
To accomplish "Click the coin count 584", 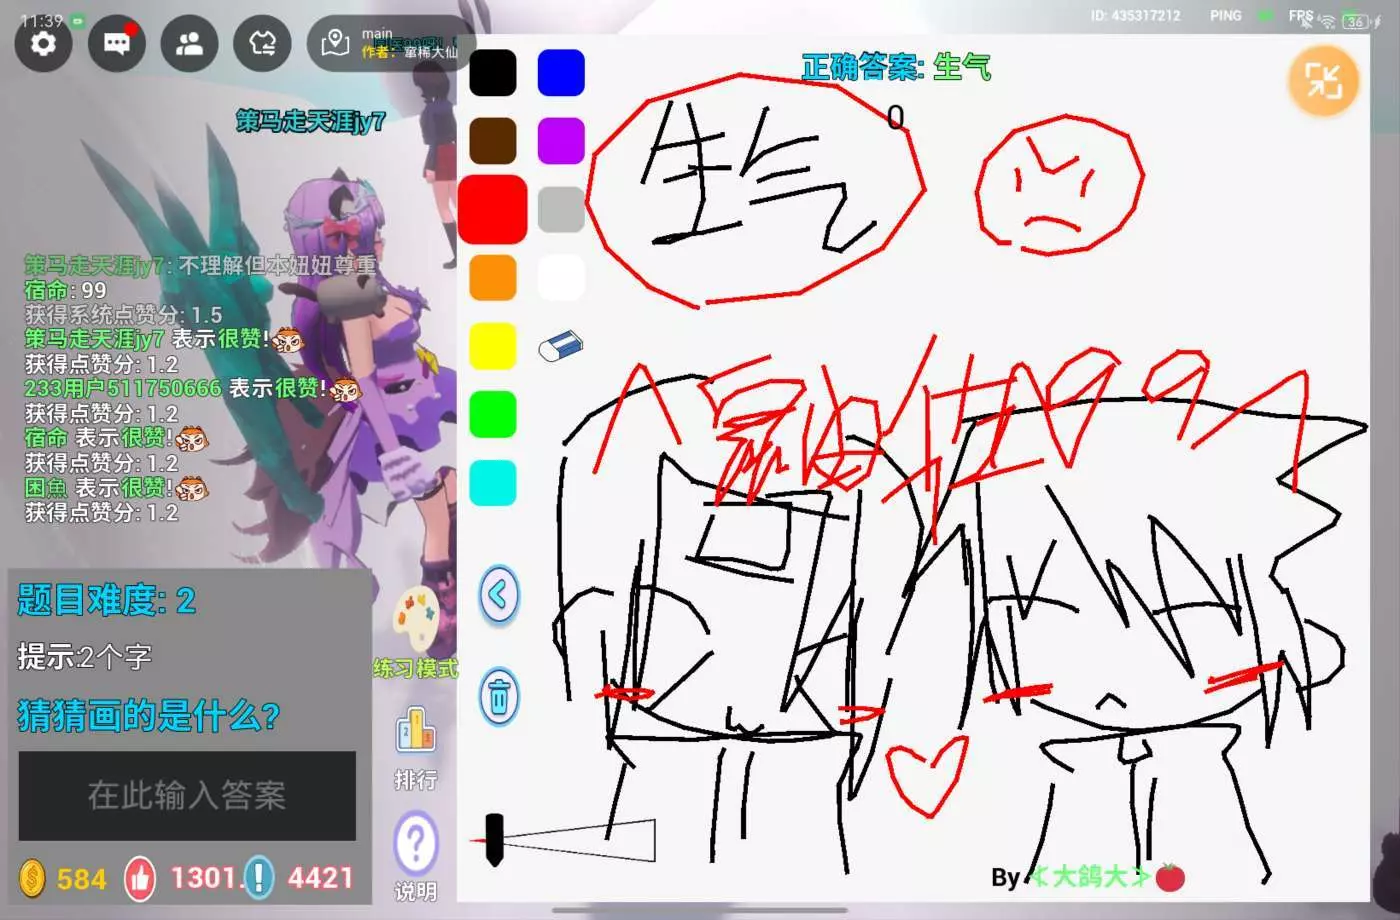I will (x=82, y=879).
